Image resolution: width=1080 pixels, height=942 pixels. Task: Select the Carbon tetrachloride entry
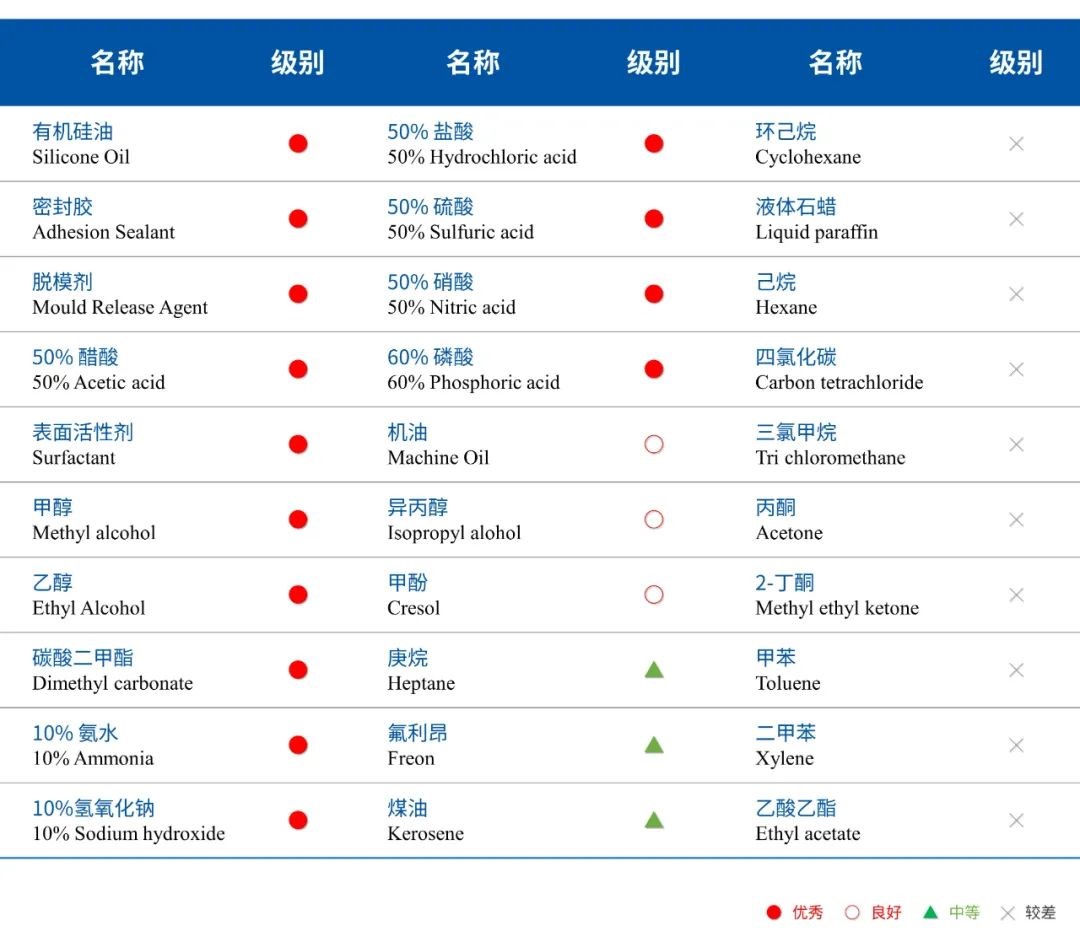839,383
